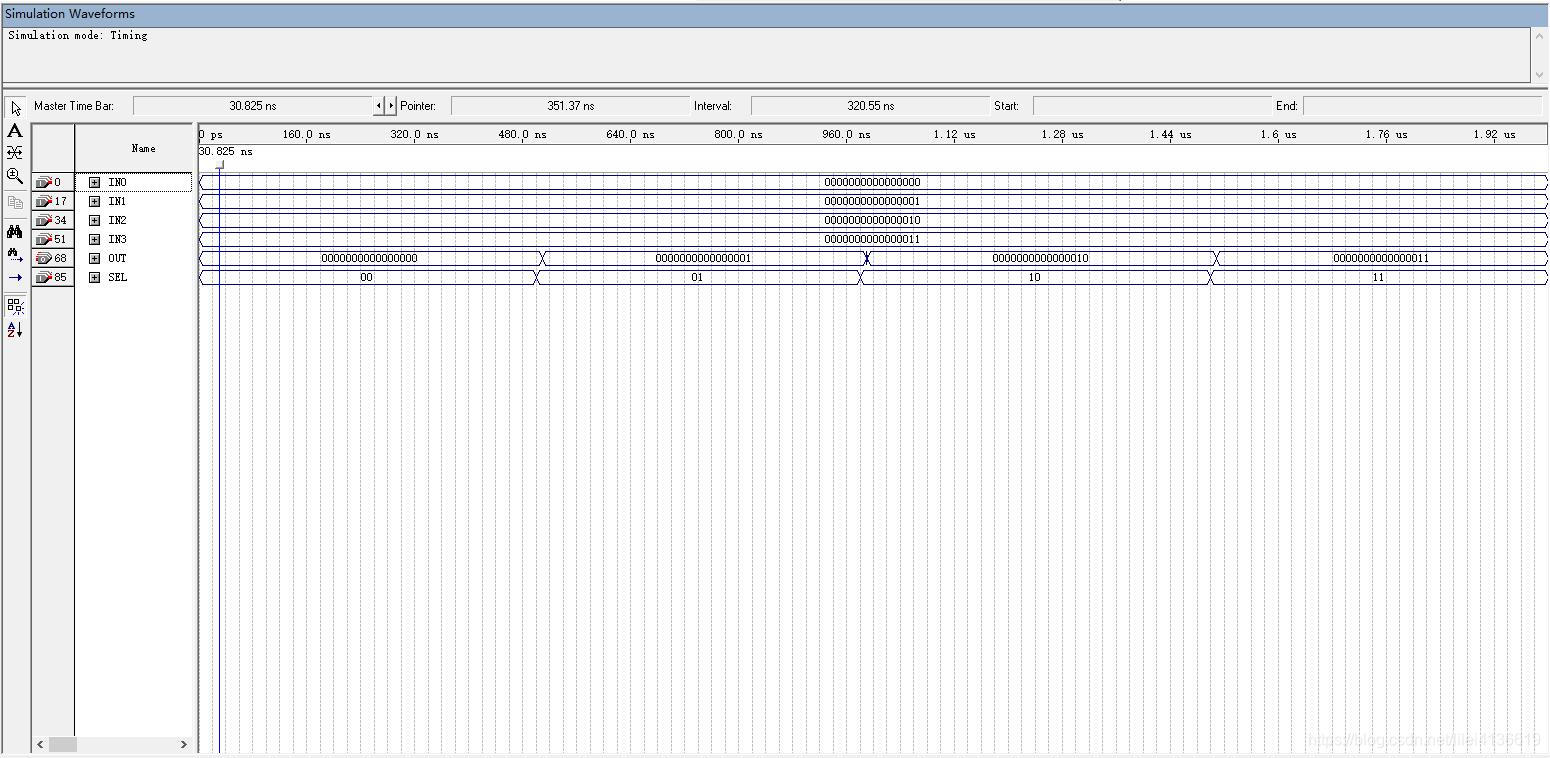Click the Simulation Waveforms title bar
The width and height of the screenshot is (1550, 758).
coord(775,14)
